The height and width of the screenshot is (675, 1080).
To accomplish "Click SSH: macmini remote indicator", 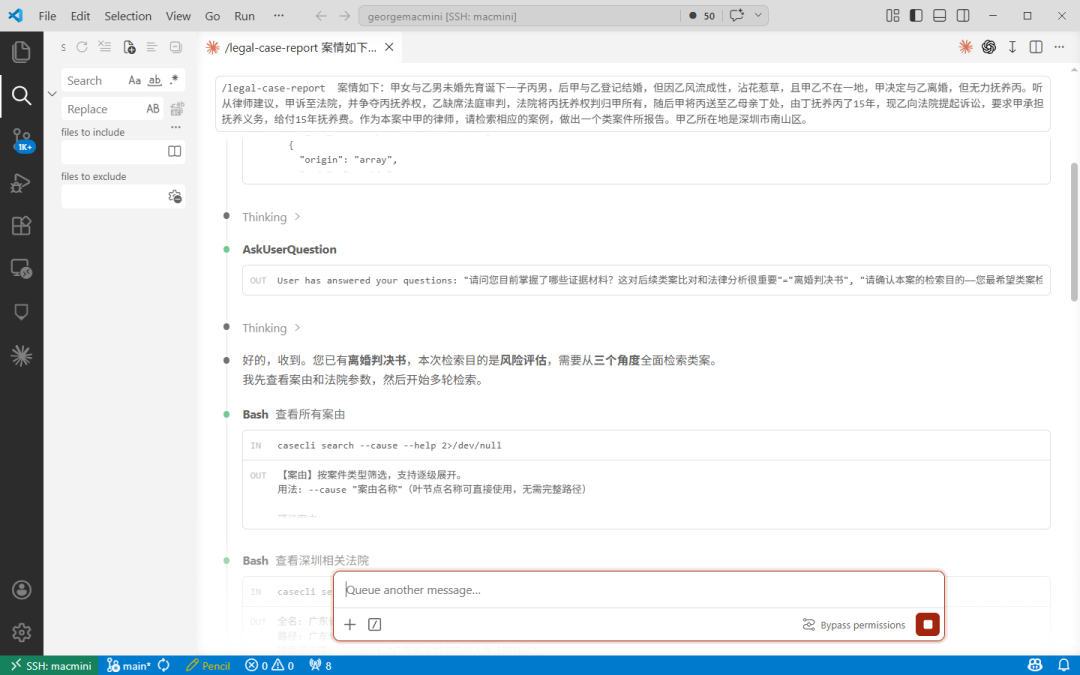I will 52,665.
